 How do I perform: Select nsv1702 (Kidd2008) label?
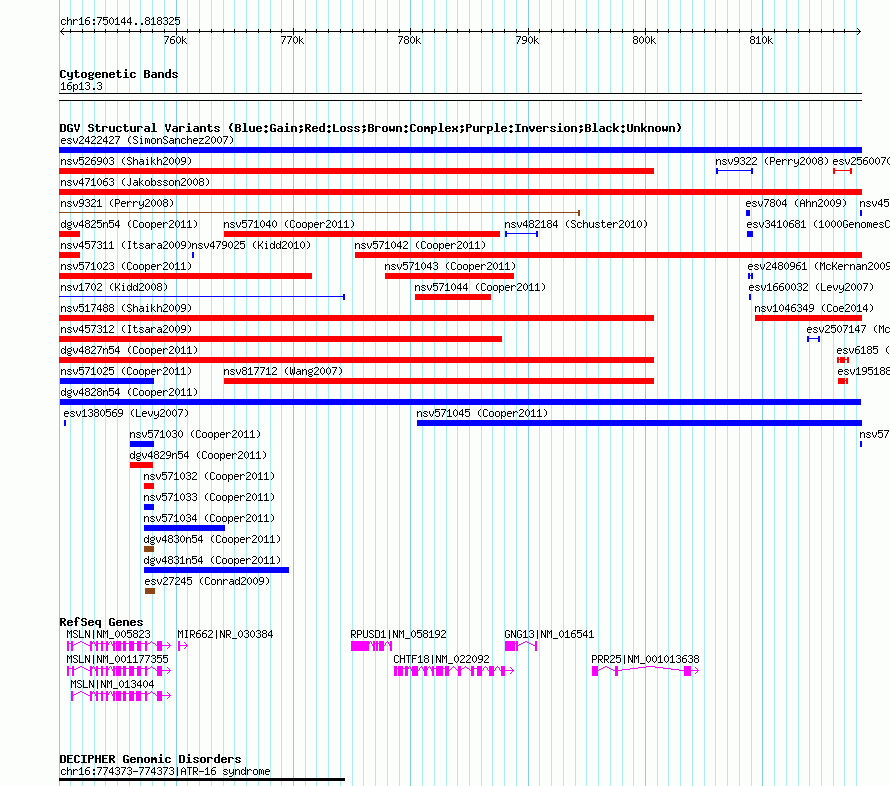[114, 287]
